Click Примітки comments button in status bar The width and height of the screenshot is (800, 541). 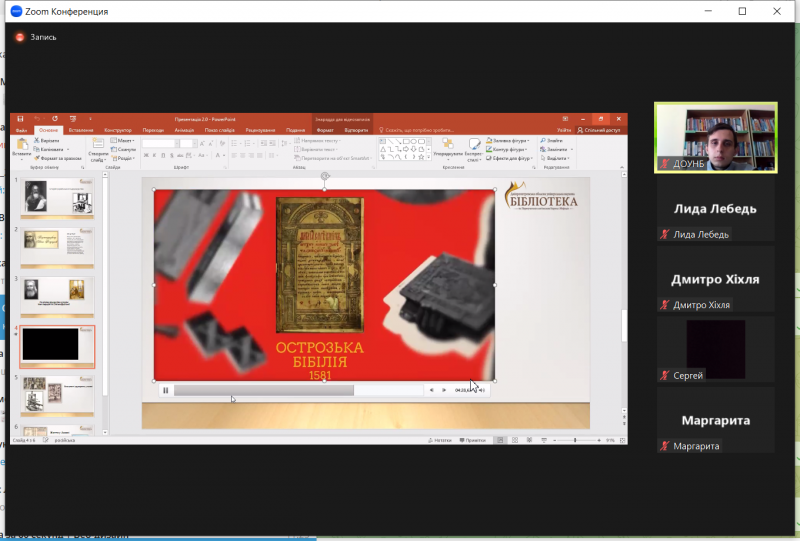tap(472, 440)
